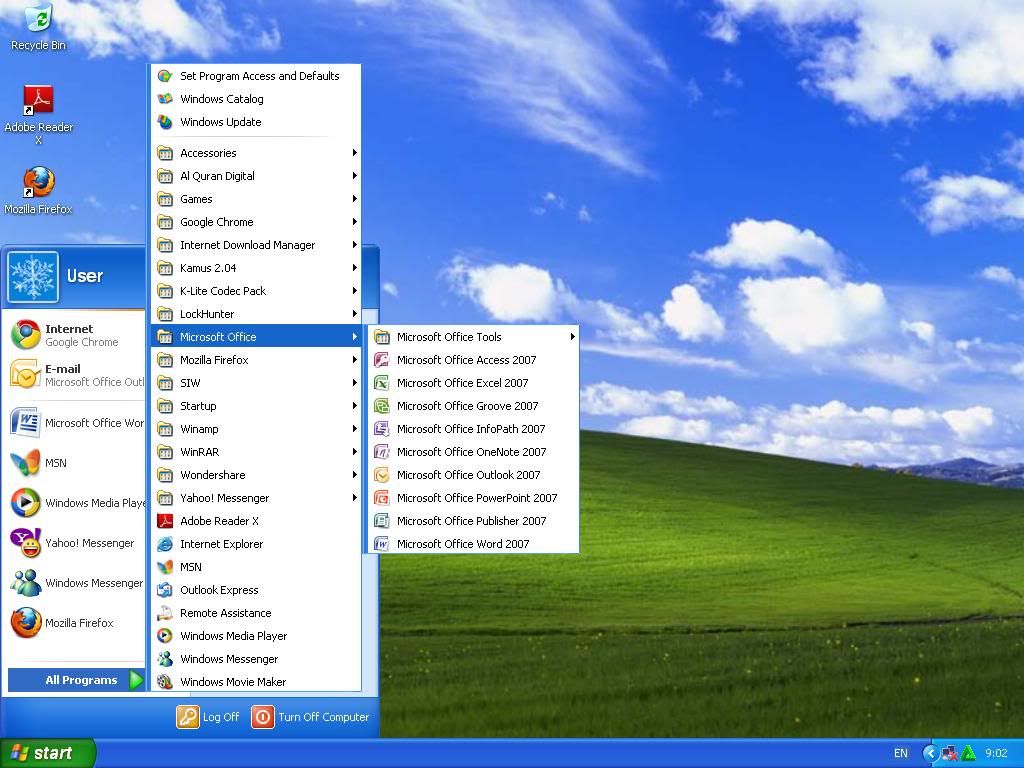Expand the Al Quran Digital submenu arrow
This screenshot has height=768, width=1024.
tap(354, 176)
